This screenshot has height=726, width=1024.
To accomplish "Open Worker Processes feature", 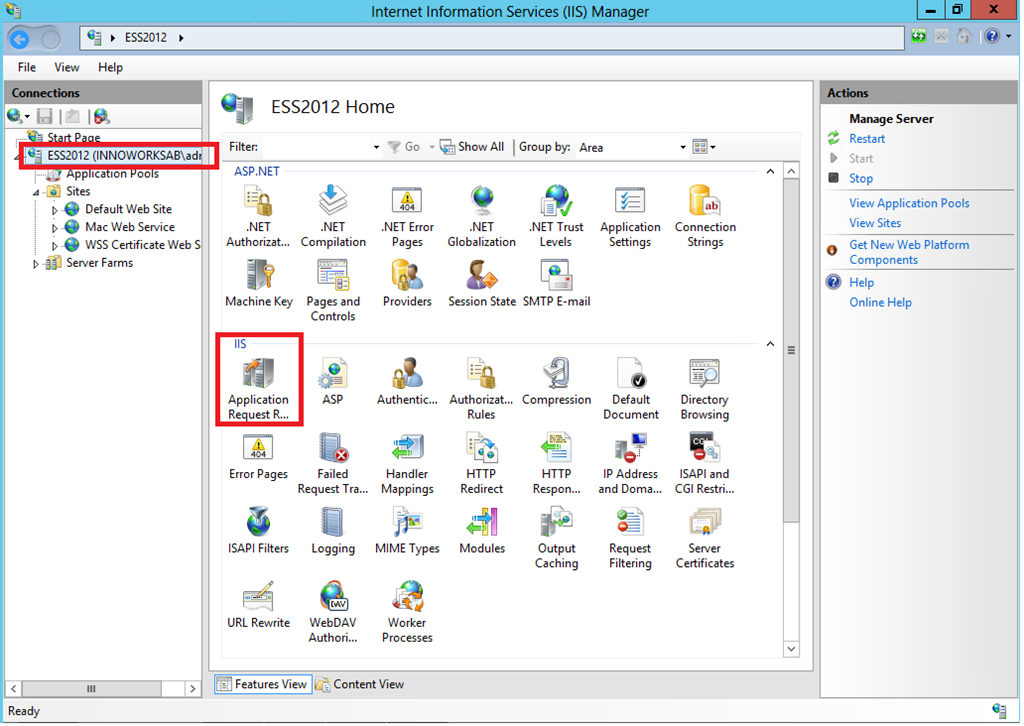I will coord(408,612).
